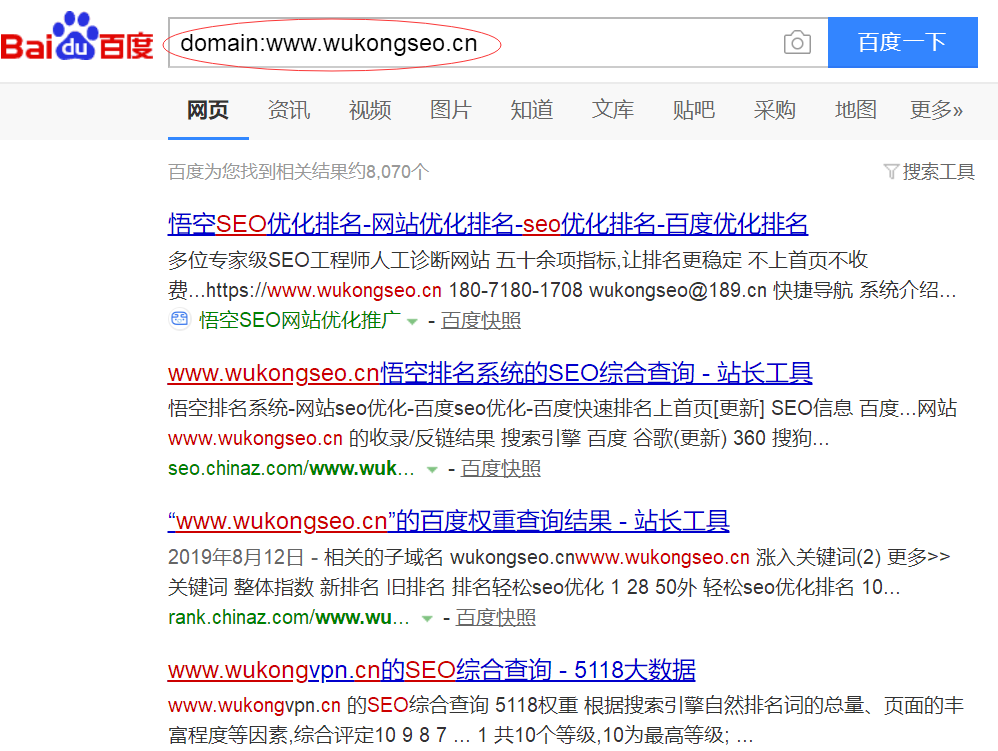
Task: Click rank.chinaz.com green URL
Action: tap(288, 617)
